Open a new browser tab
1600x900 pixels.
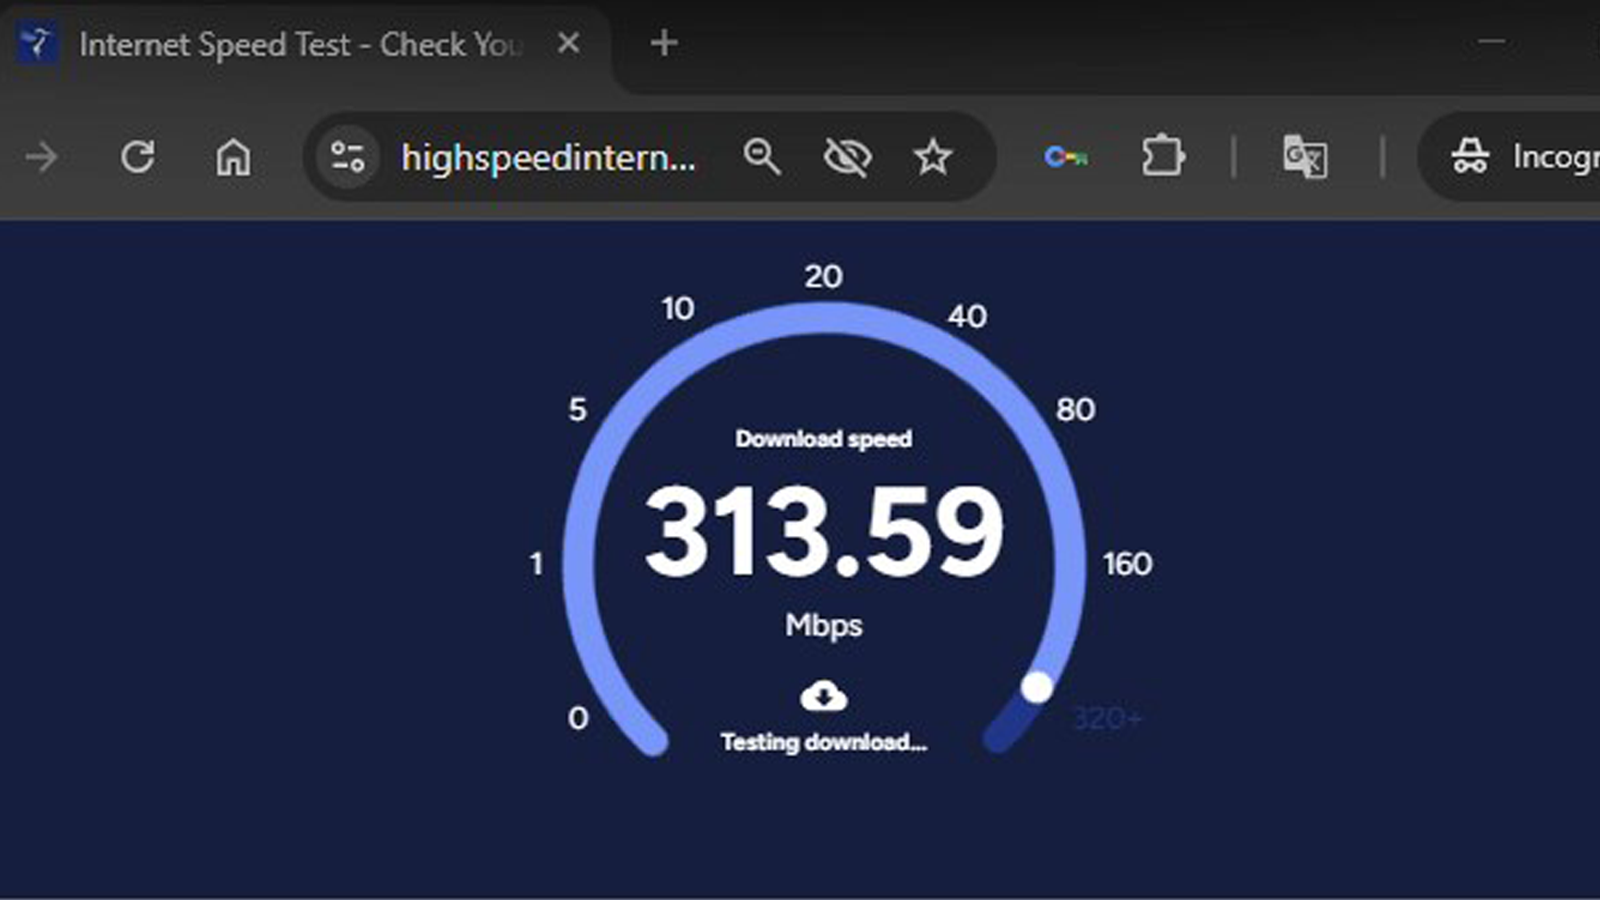point(664,43)
